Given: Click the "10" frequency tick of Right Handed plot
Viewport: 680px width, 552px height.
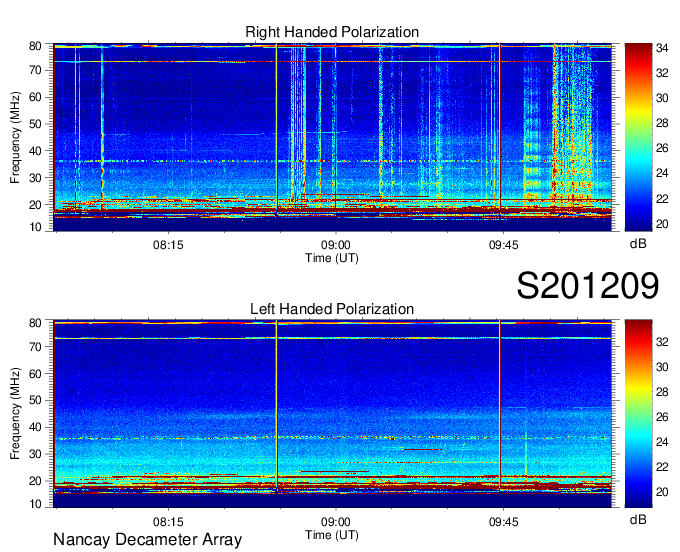Looking at the screenshot, I should pyautogui.click(x=35, y=227).
